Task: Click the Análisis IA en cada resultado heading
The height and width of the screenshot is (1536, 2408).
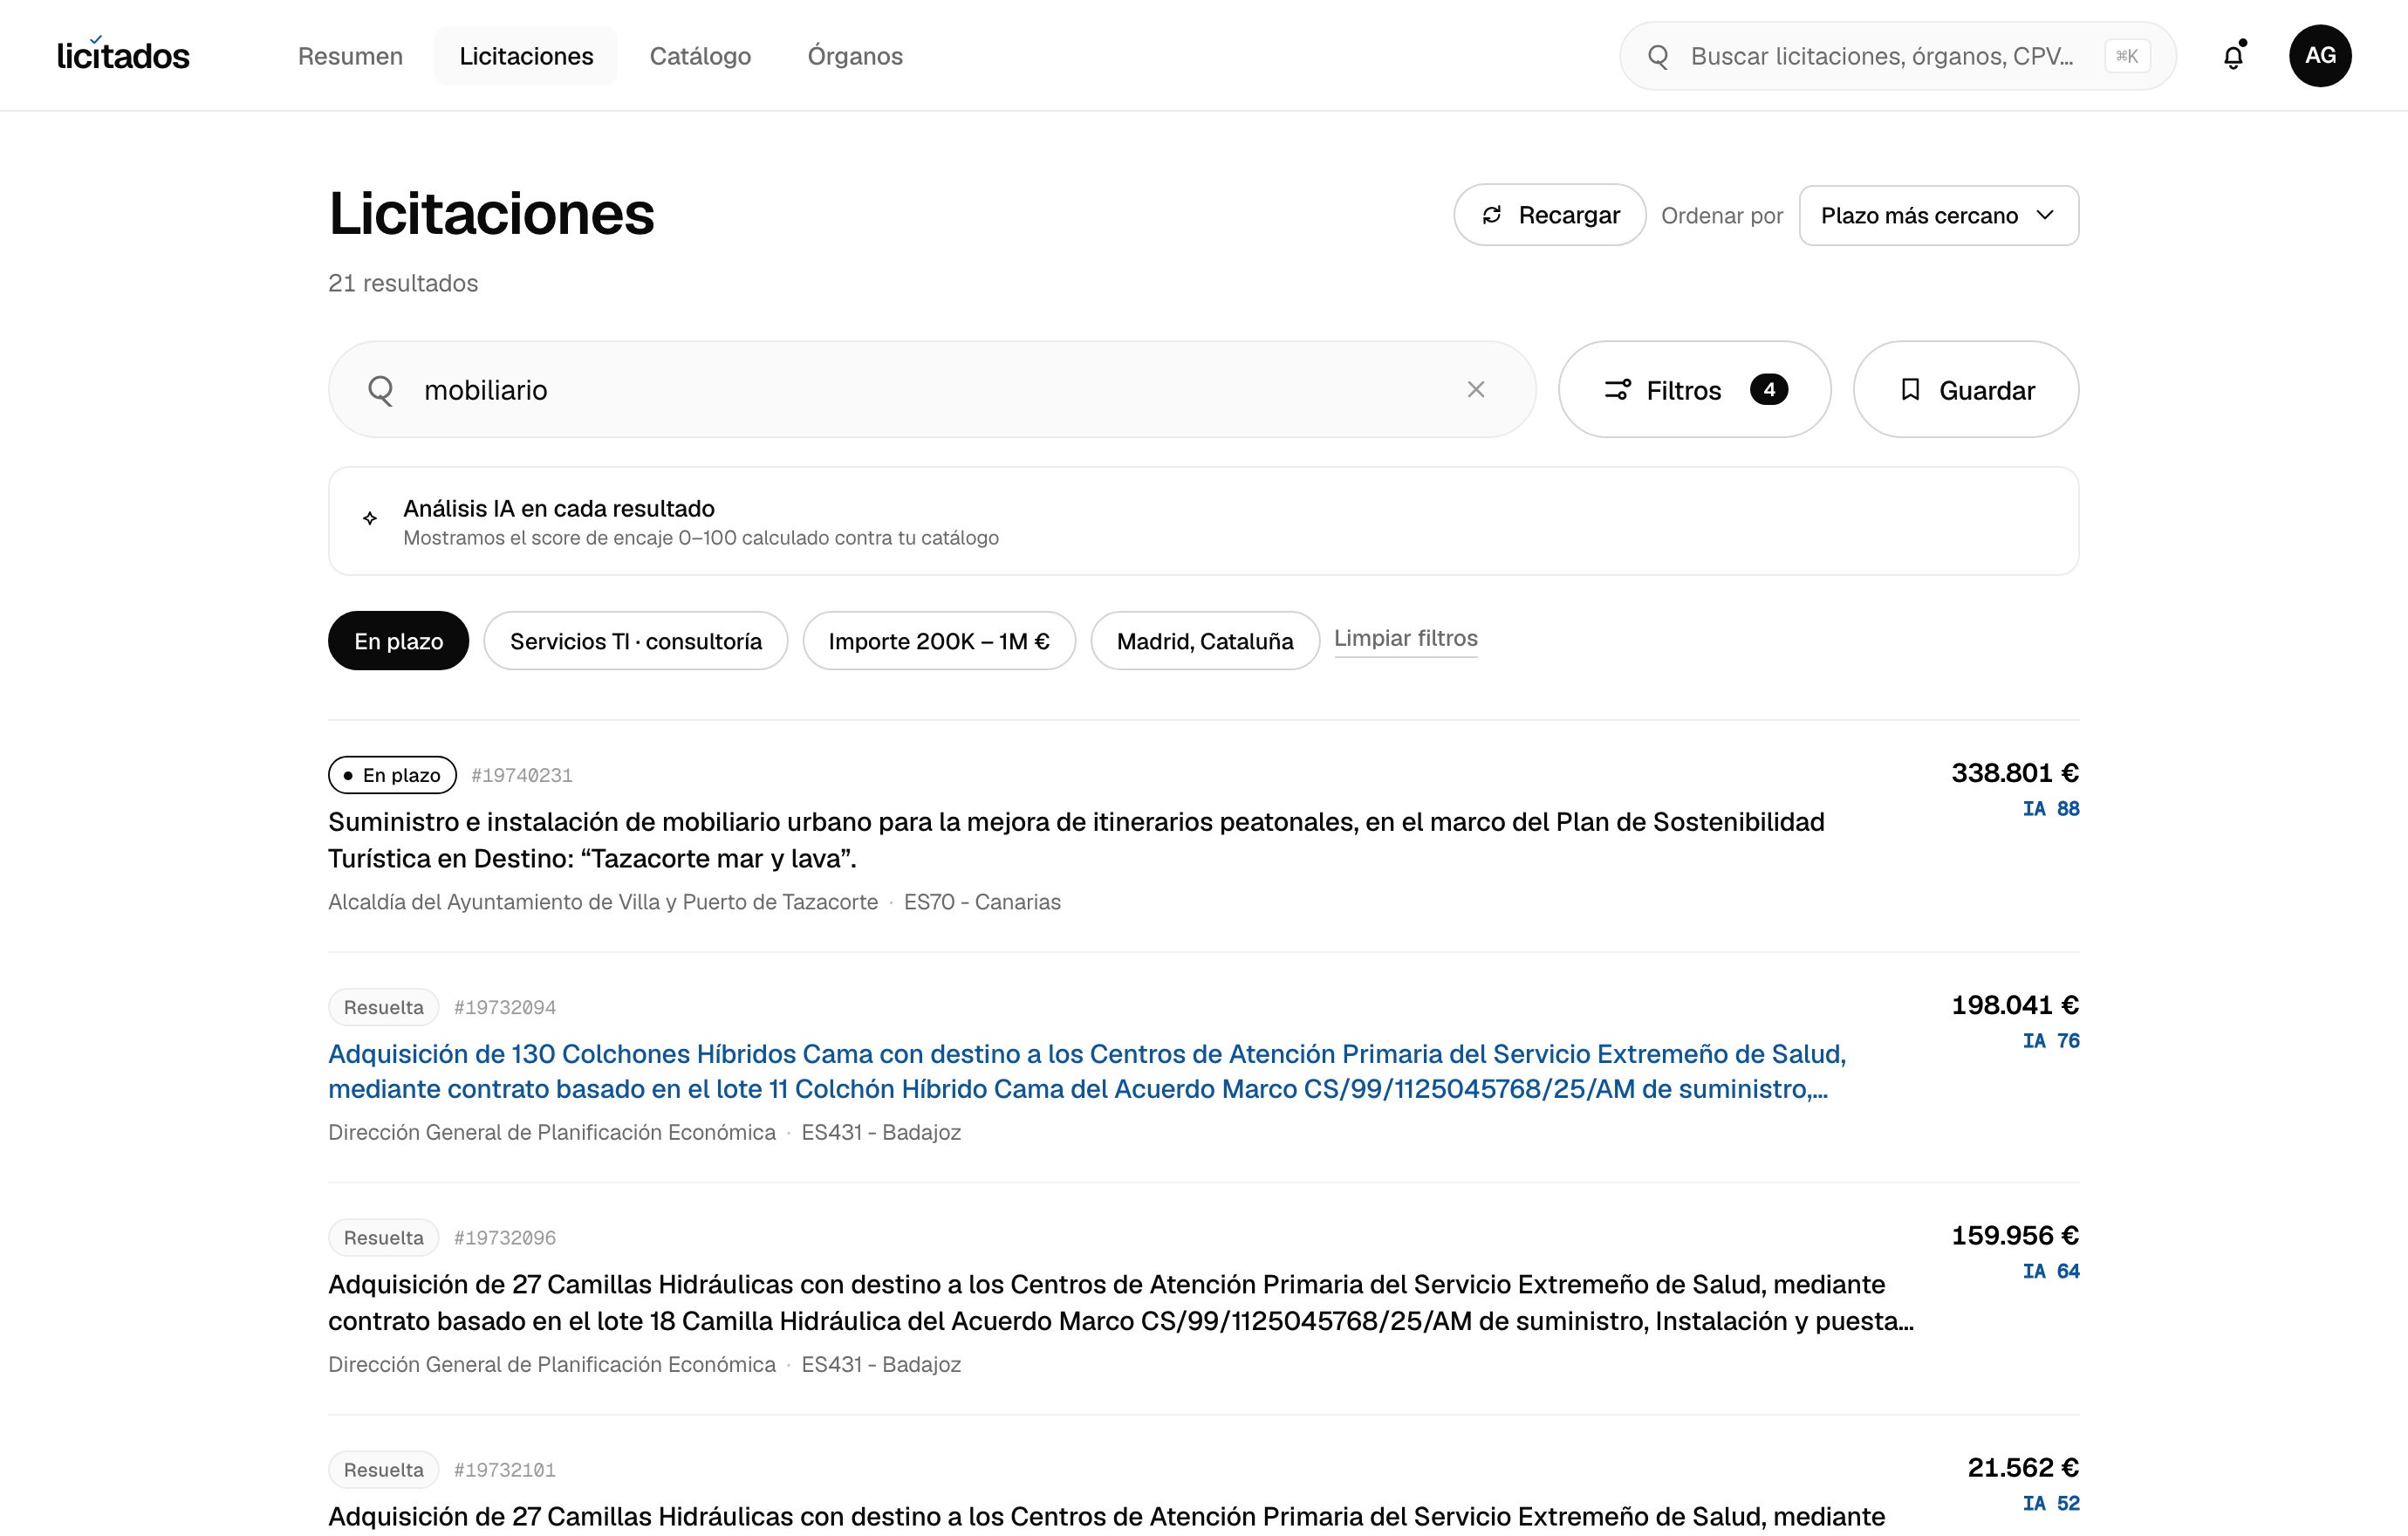Action: pos(559,508)
